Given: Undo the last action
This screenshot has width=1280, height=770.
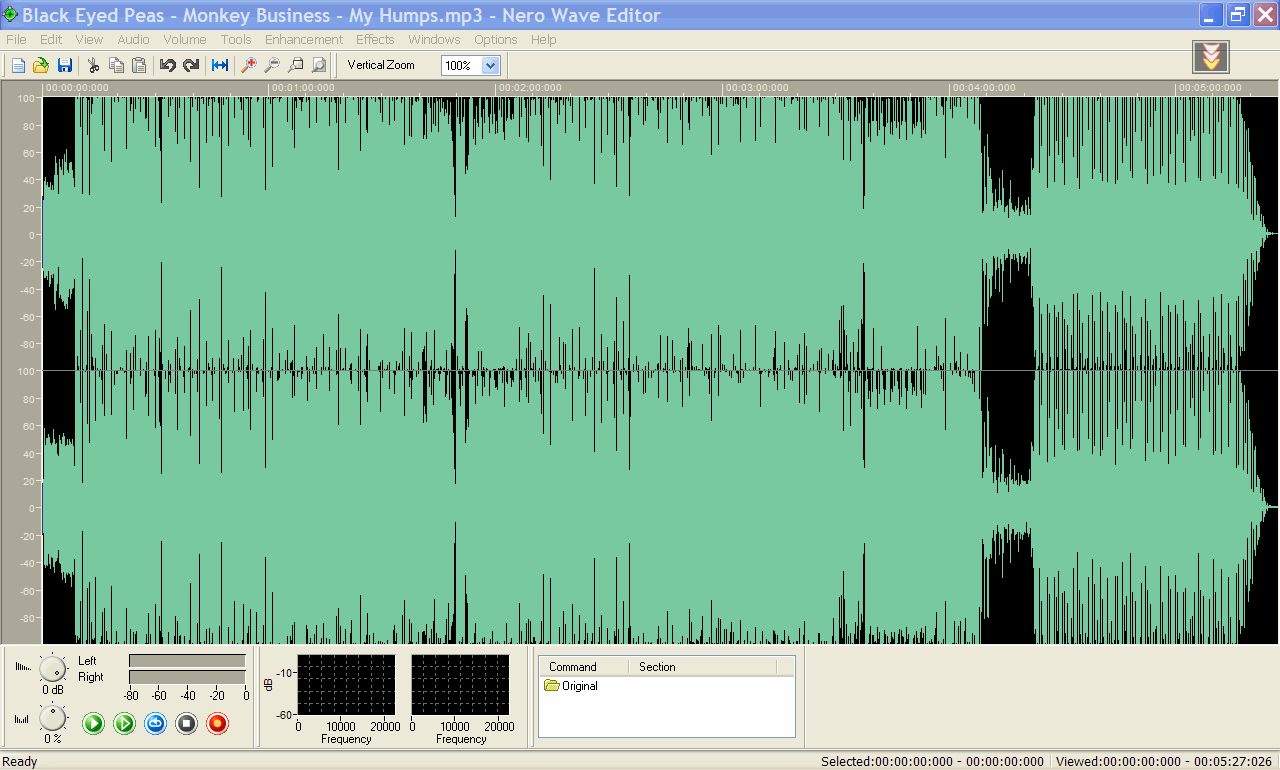Looking at the screenshot, I should pyautogui.click(x=167, y=65).
